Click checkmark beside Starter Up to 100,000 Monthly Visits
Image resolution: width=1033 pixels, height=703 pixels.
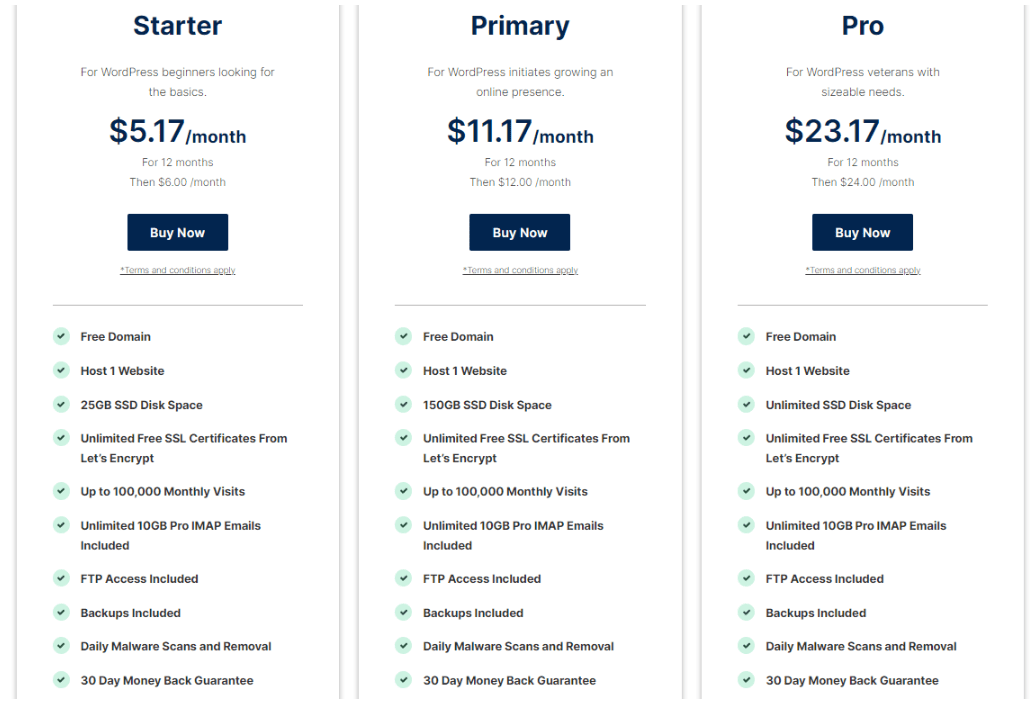61,491
